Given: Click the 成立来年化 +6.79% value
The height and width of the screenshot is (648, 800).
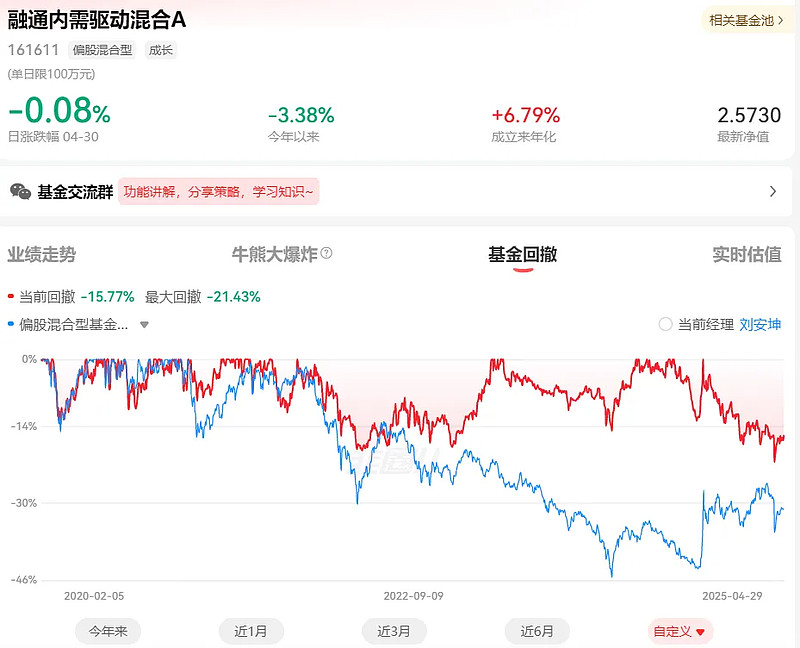Looking at the screenshot, I should [526, 115].
